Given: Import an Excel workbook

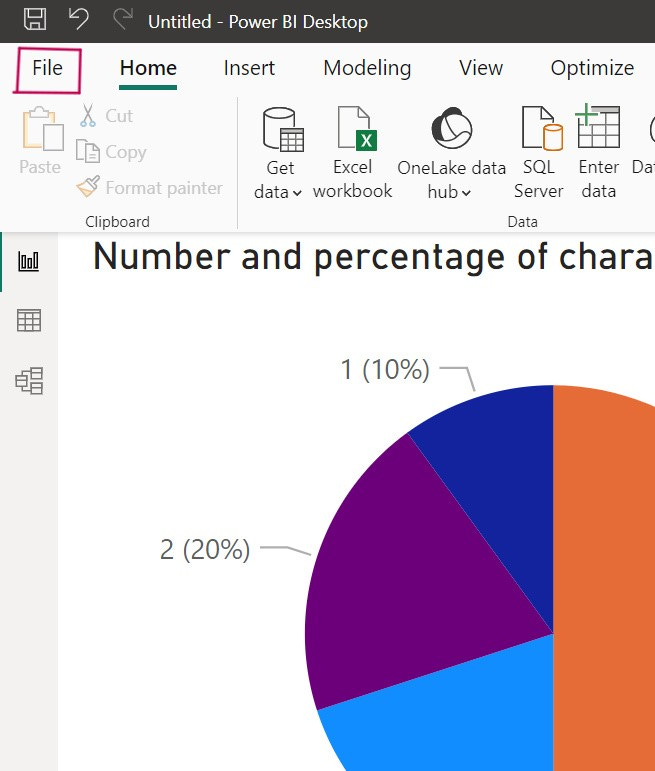Looking at the screenshot, I should click(x=352, y=153).
